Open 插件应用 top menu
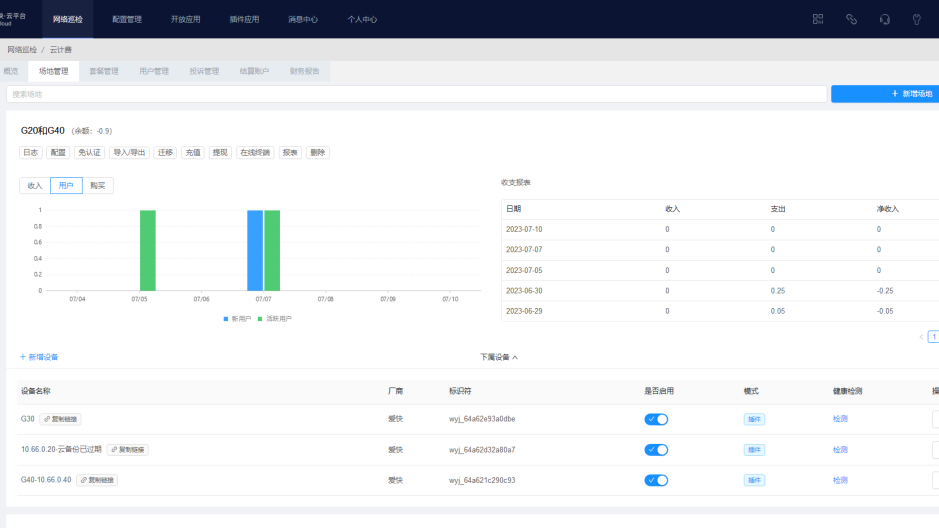This screenshot has width=939, height=528. 244,19
